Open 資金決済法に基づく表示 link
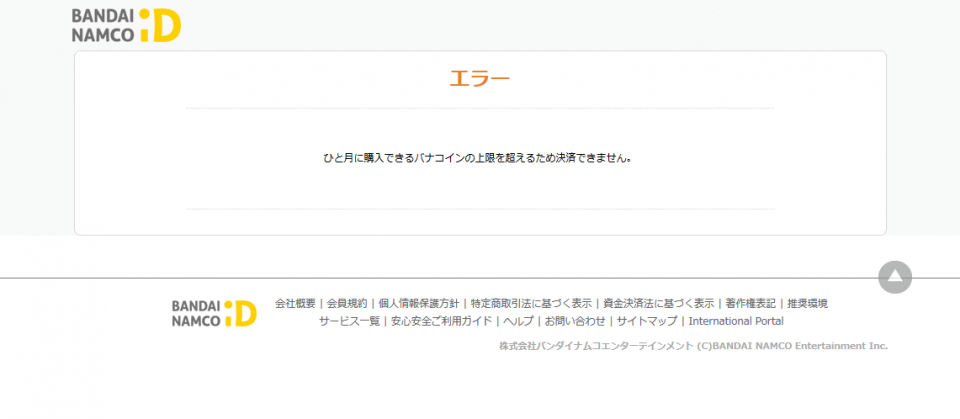The height and width of the screenshot is (419, 960). tap(659, 303)
